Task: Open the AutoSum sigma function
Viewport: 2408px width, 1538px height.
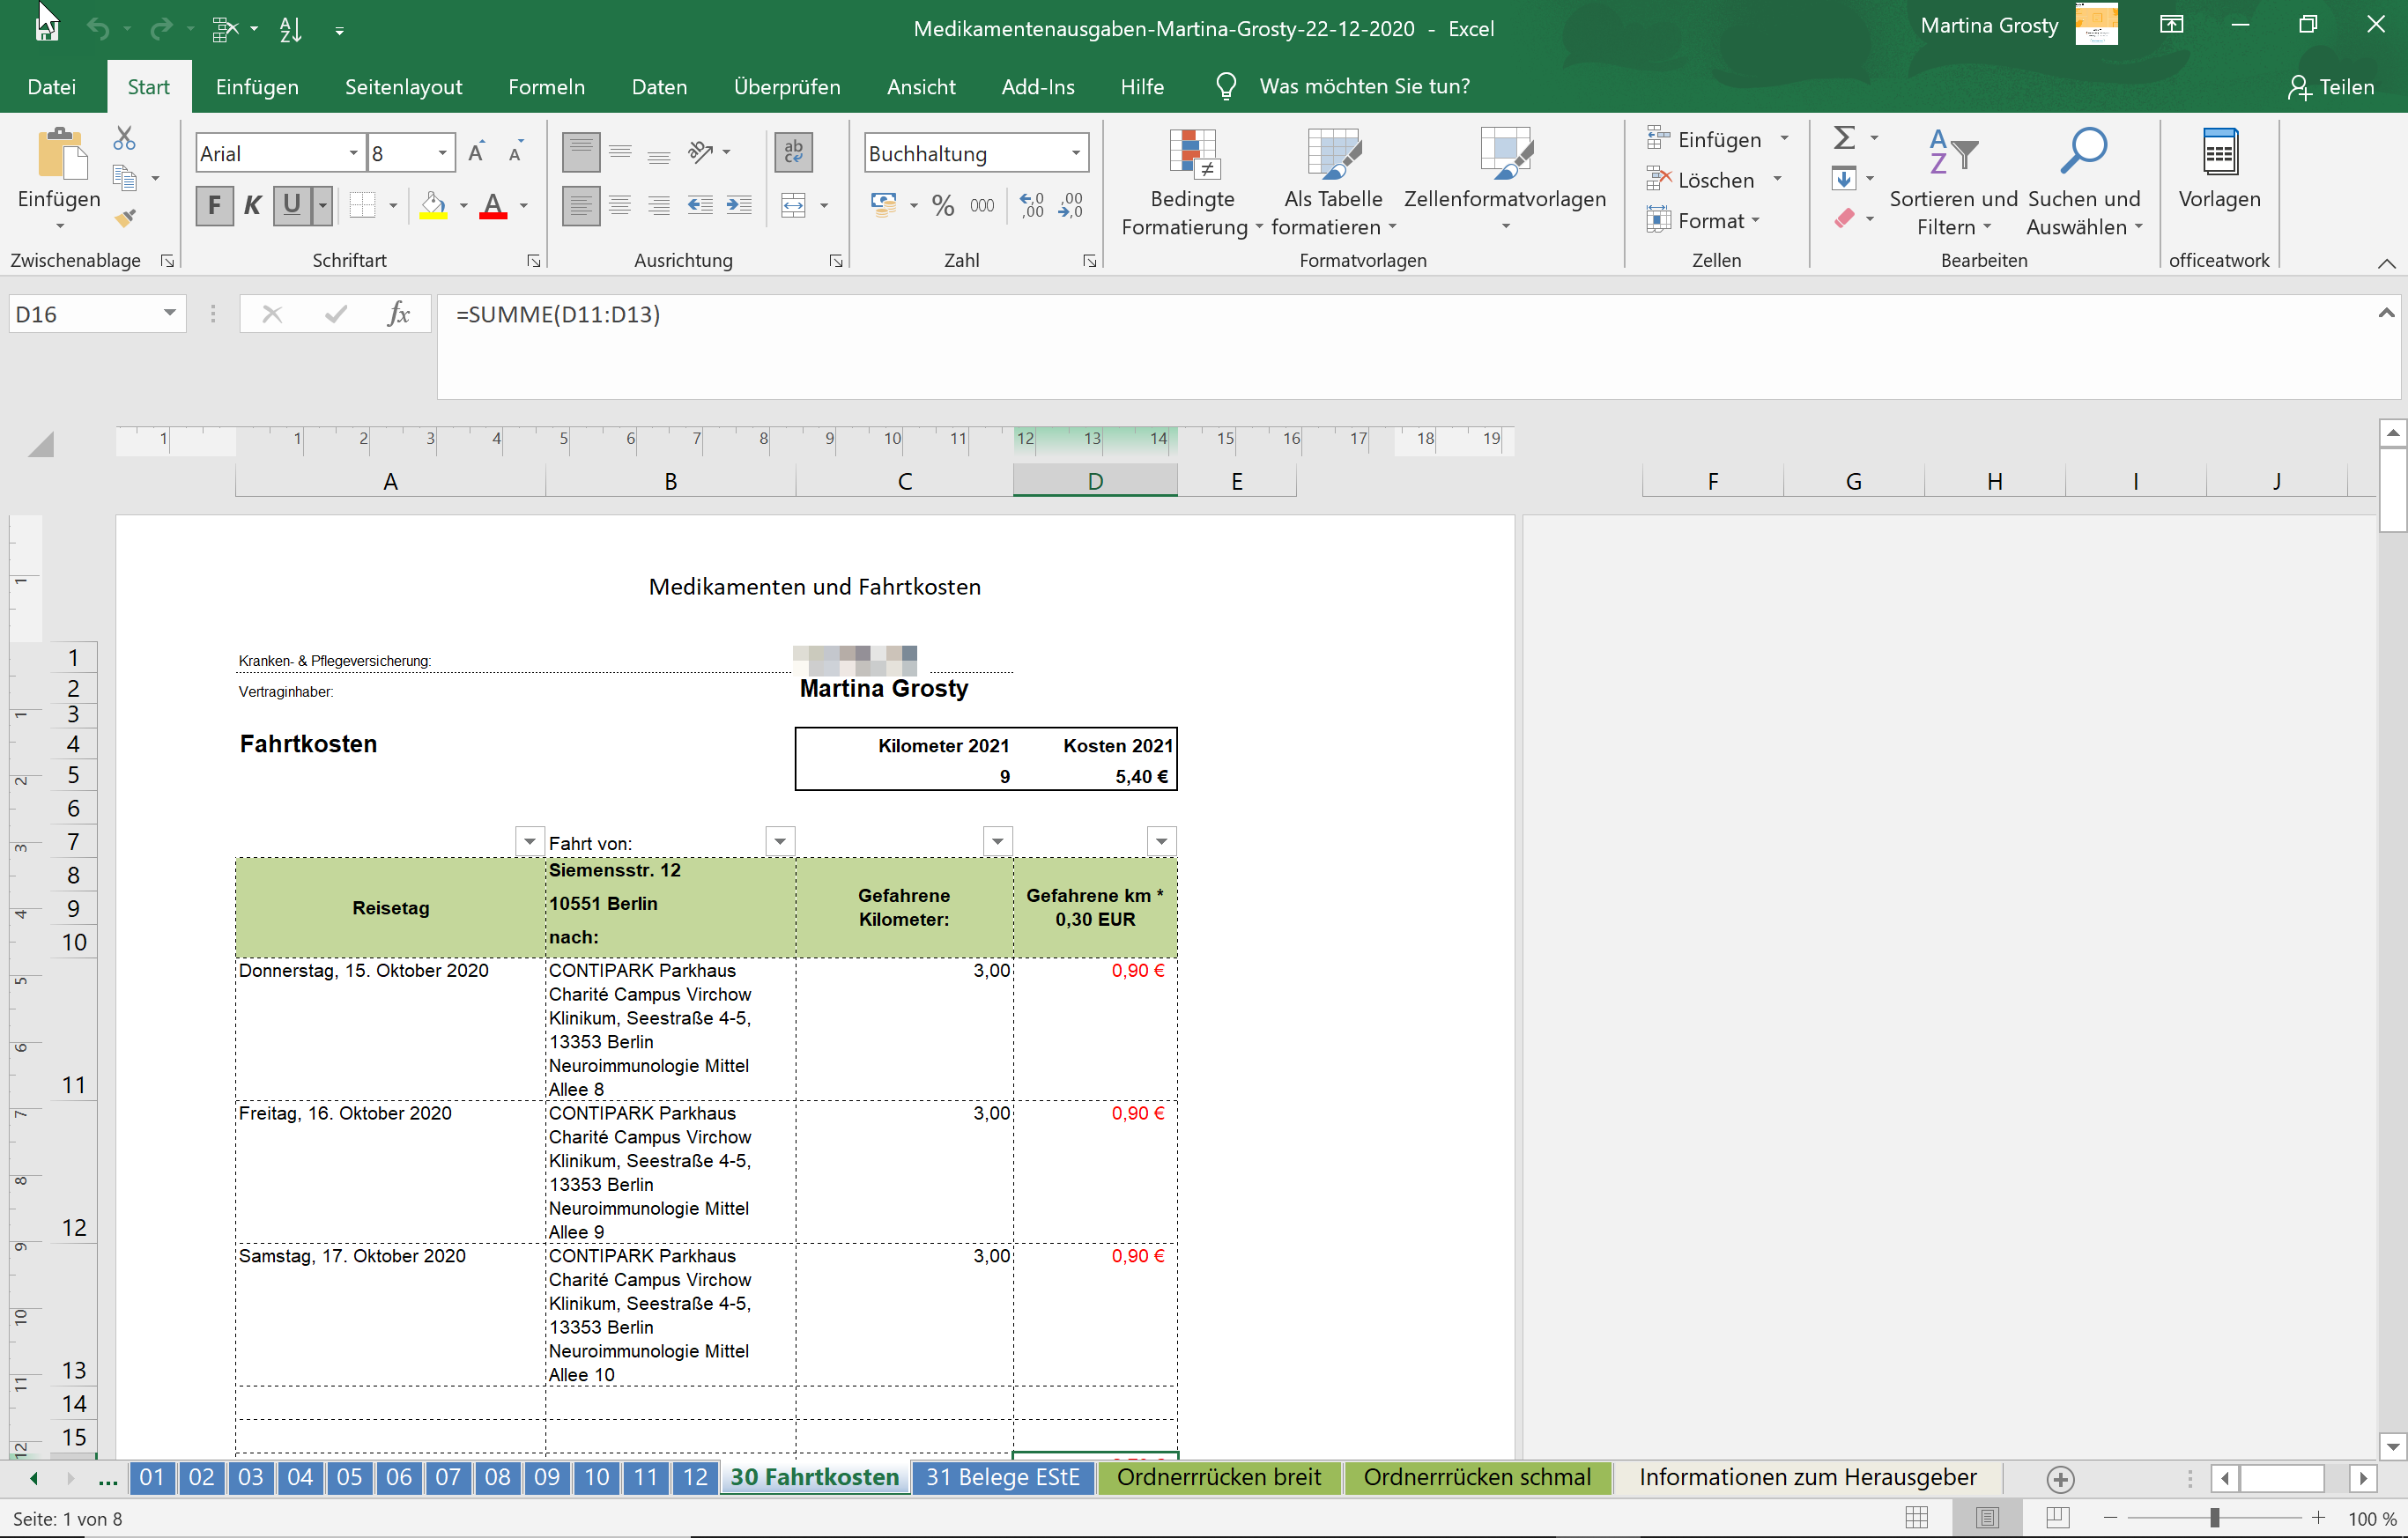Action: point(1845,138)
